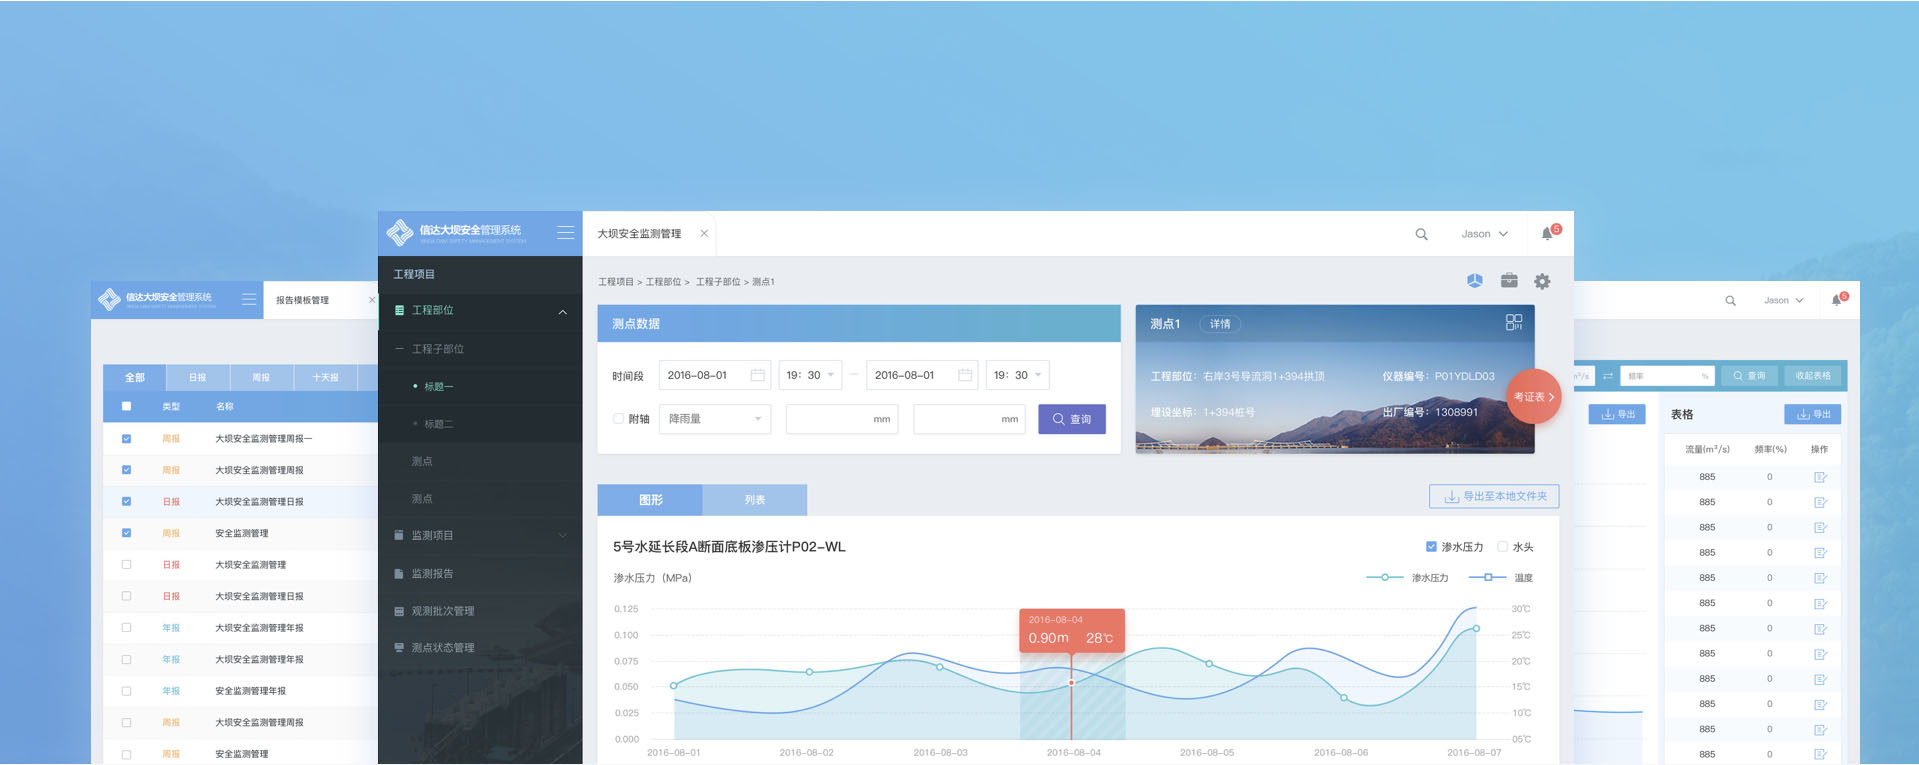
Task: Click the blue 3D cube icon
Action: pyautogui.click(x=1474, y=281)
